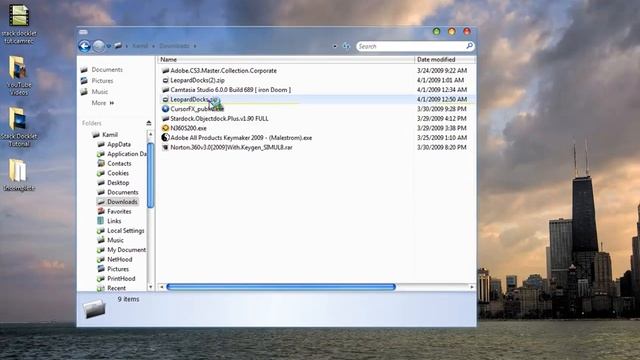Click the magnifier search icon
This screenshot has height=360, width=640.
469,46
